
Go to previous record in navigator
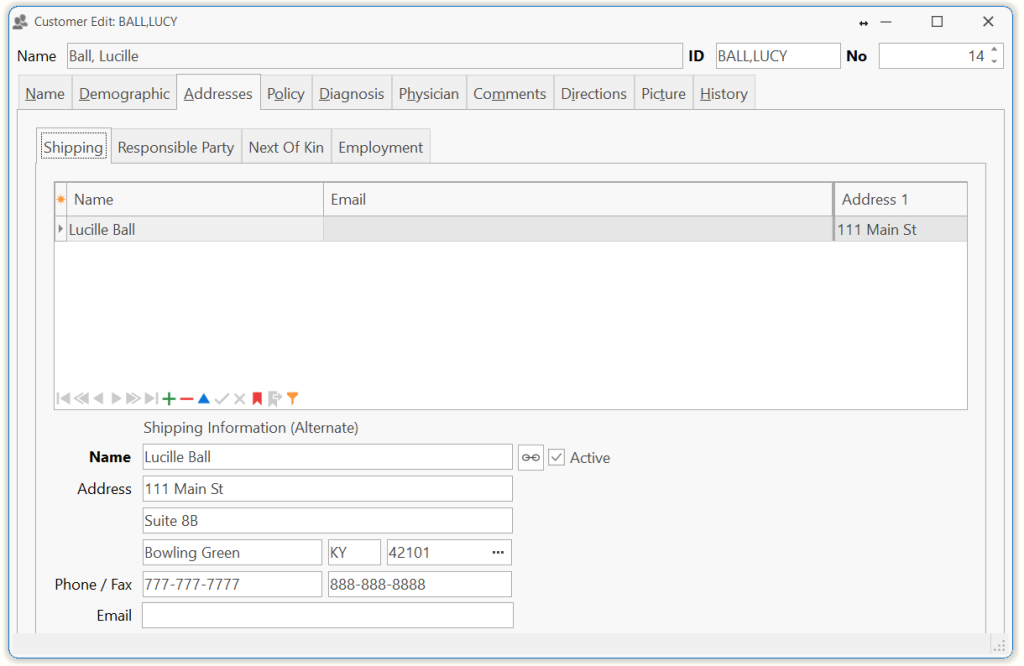[x=99, y=398]
